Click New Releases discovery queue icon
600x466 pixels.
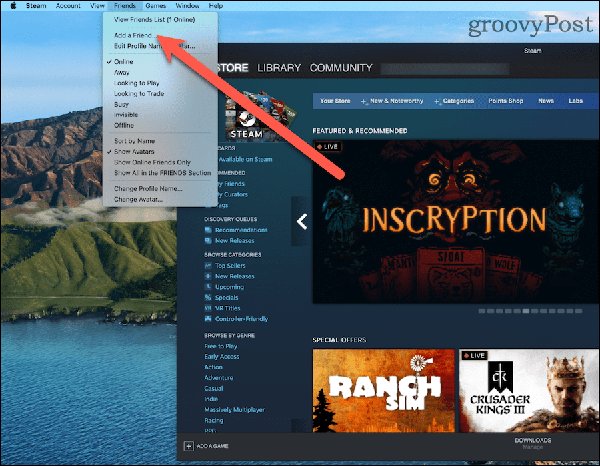point(208,241)
